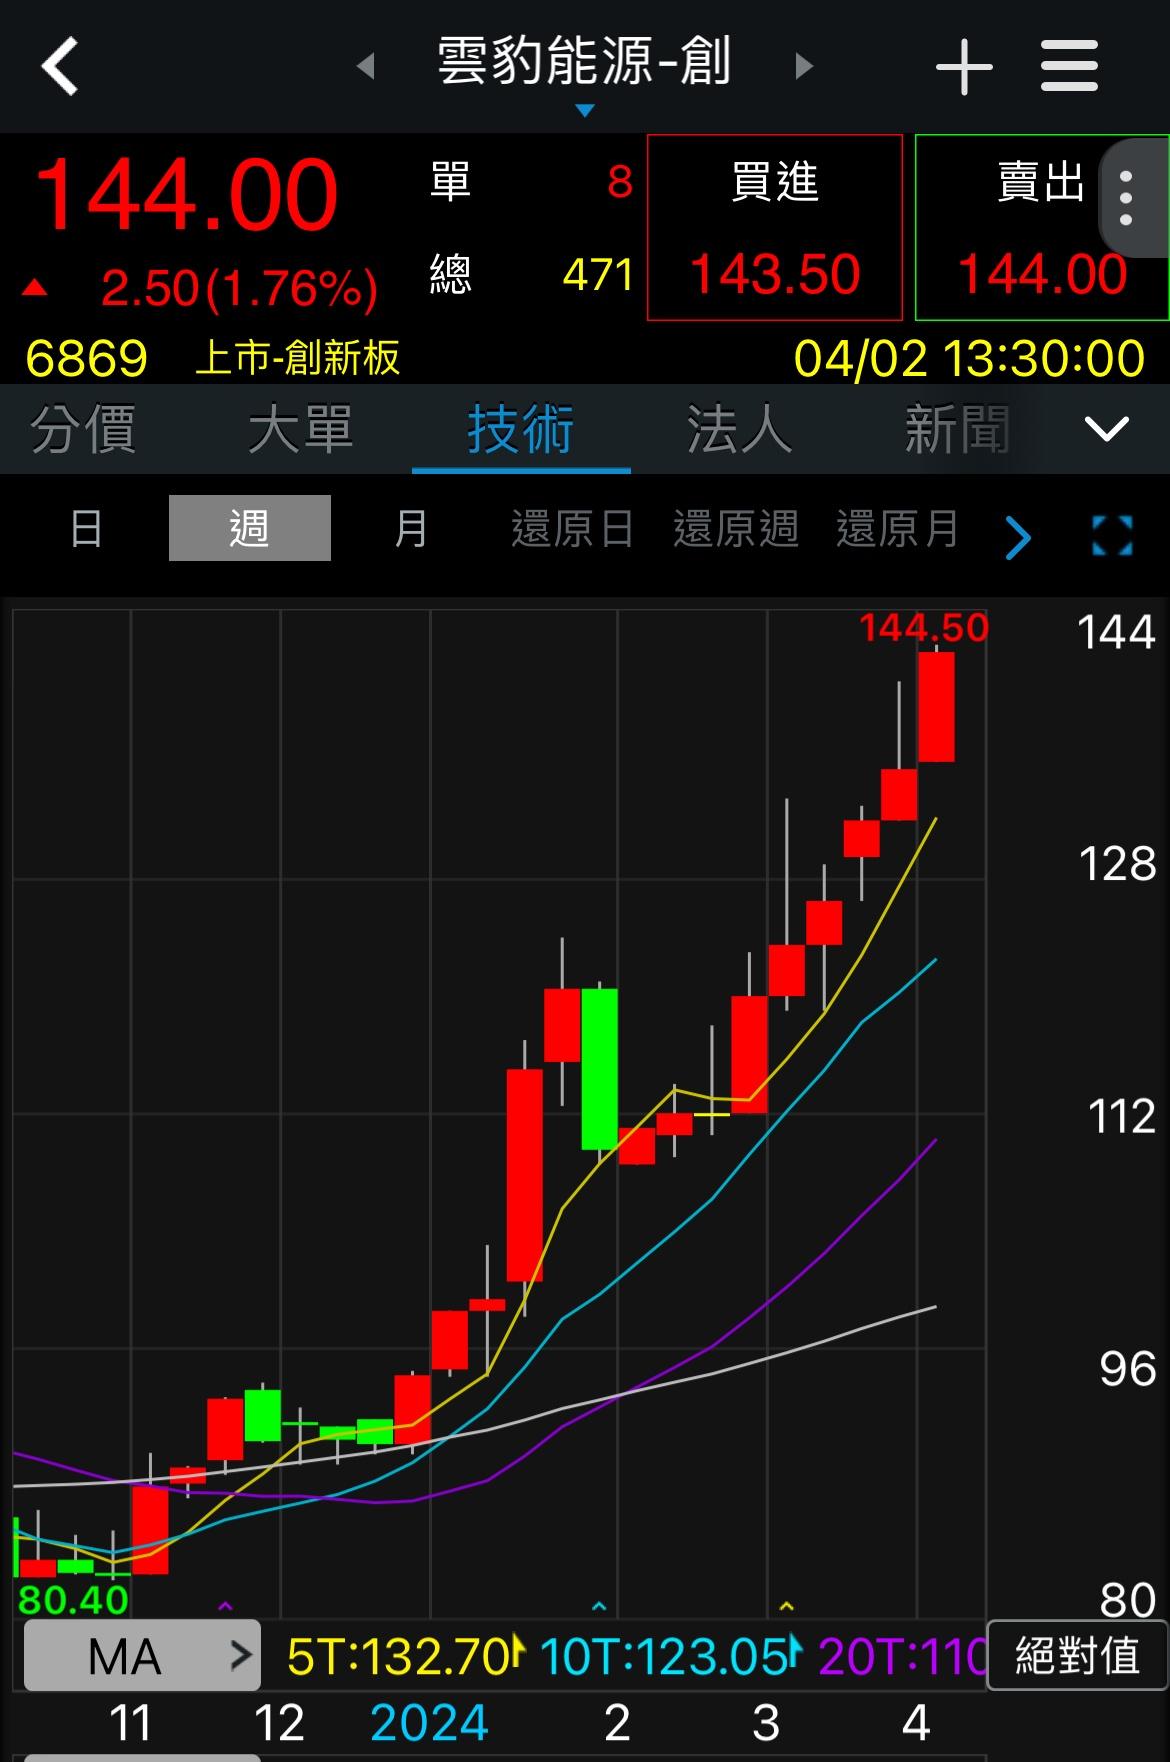Screen dimensions: 1170x1762
Task: Switch to the 法人 tab
Action: 738,429
